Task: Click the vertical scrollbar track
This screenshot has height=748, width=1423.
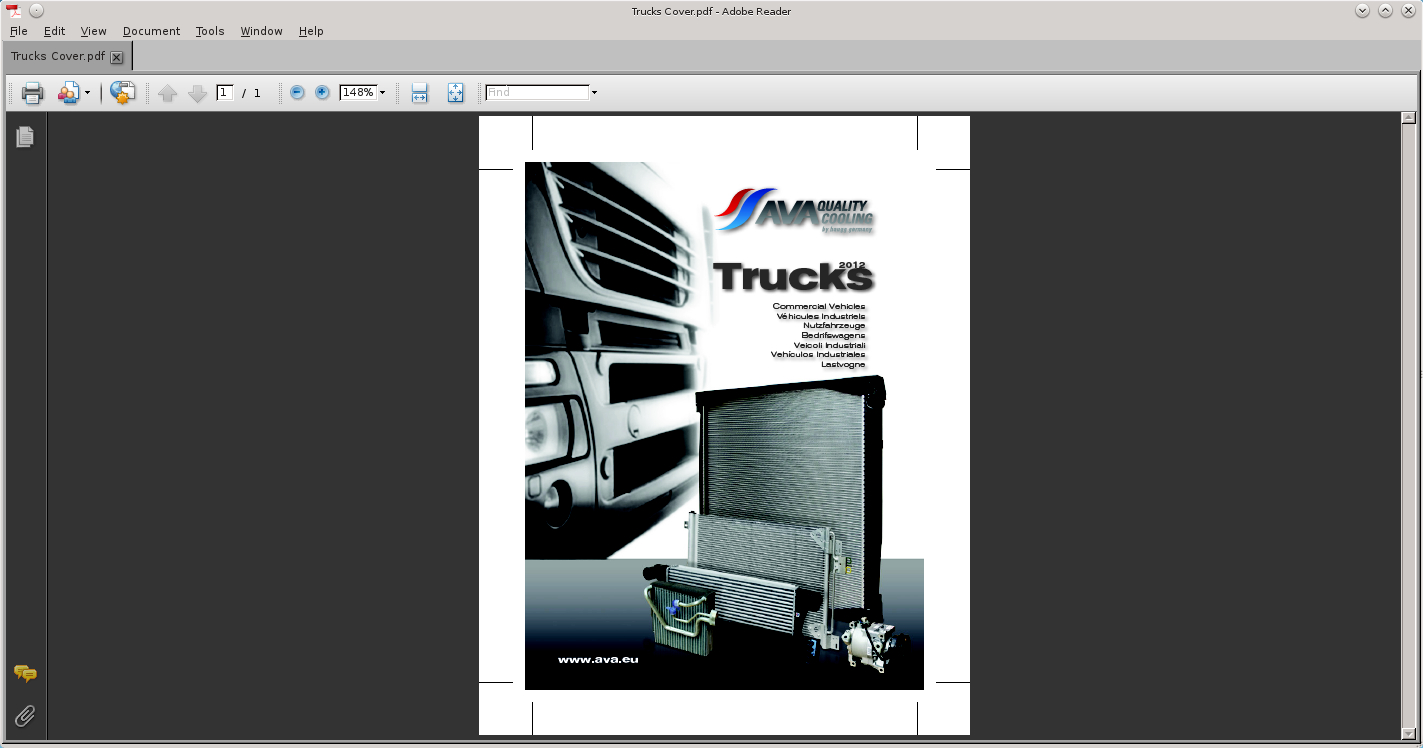Action: 1408,426
